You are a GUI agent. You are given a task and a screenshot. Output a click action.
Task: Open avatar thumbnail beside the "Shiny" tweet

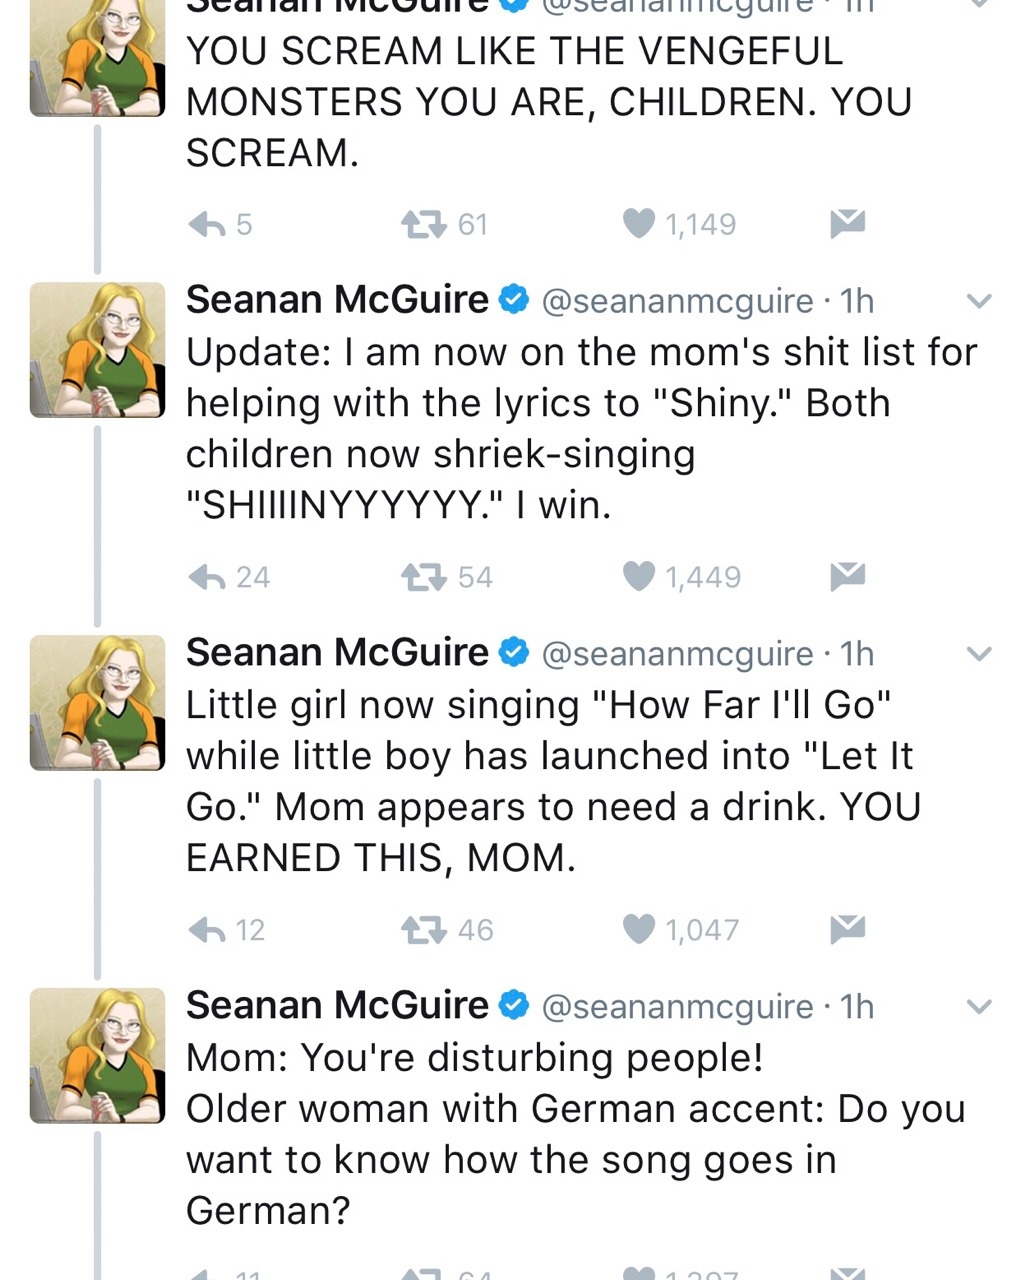(x=97, y=349)
